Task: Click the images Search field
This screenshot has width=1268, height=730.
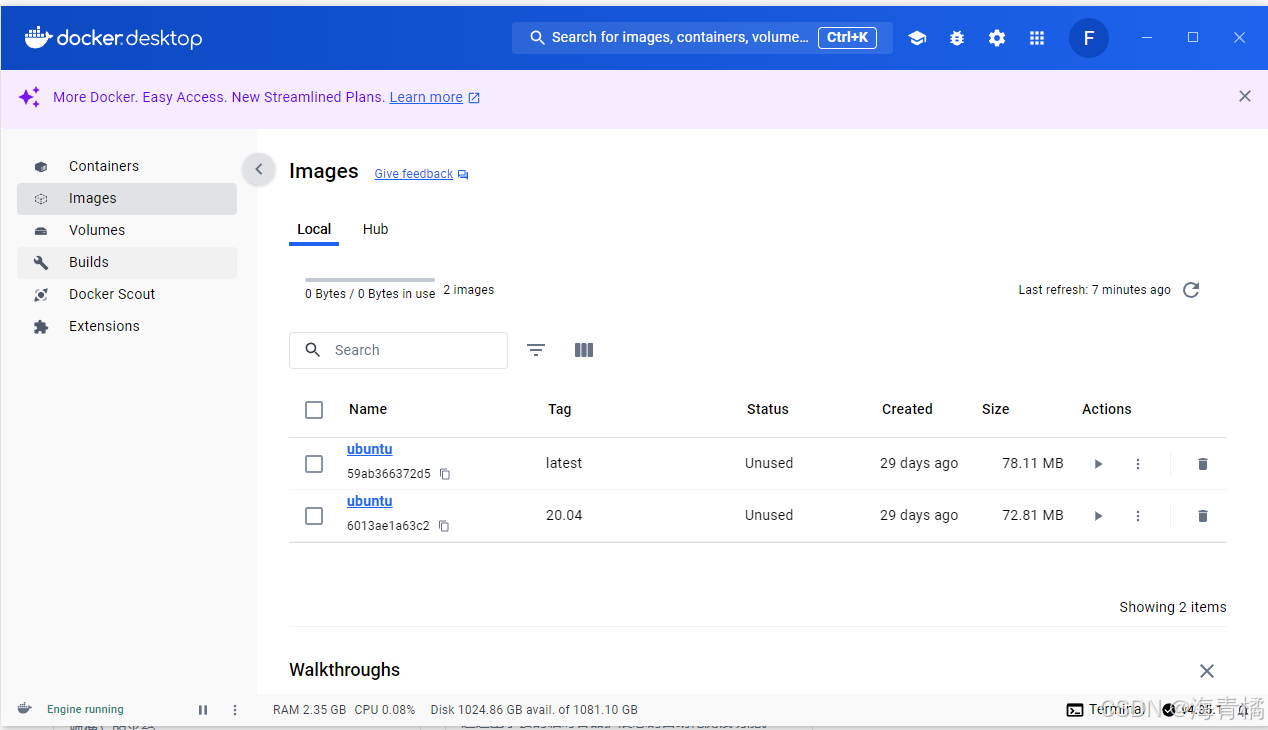Action: pyautogui.click(x=398, y=350)
